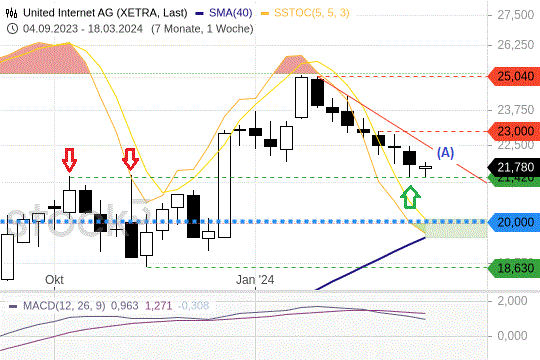Click the black 21,780 last price tag
540x360 pixels.
point(514,167)
